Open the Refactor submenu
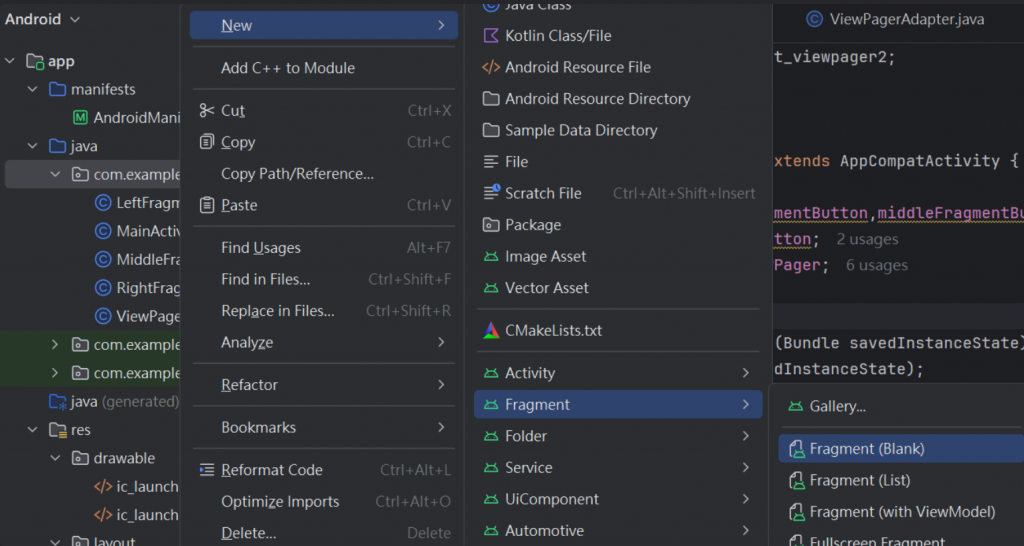1024x546 pixels. 249,385
